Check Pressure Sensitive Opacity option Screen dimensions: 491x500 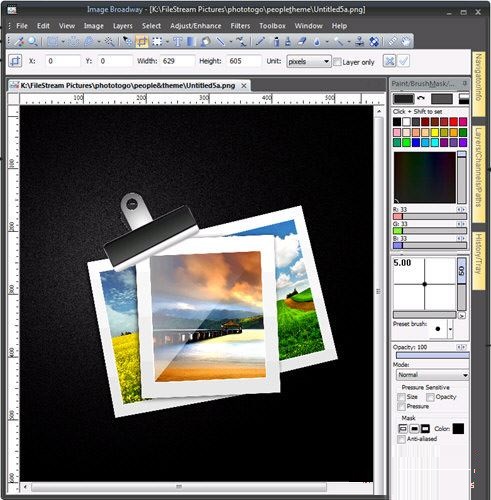430,397
